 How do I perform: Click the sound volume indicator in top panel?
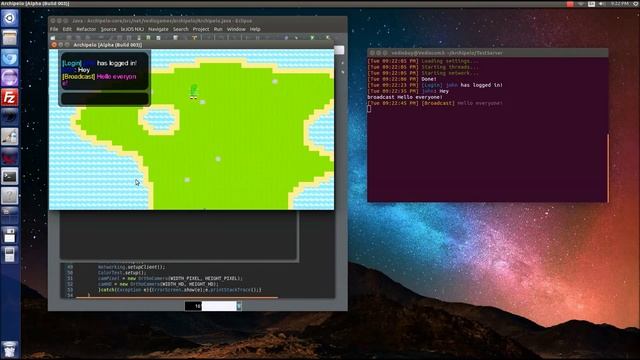602,4
